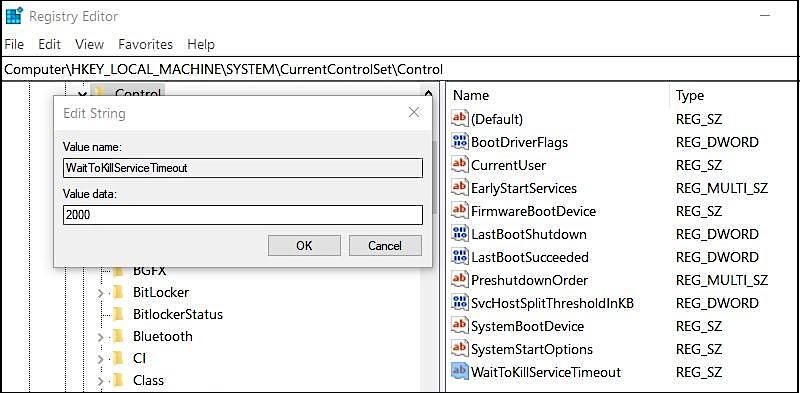The width and height of the screenshot is (800, 393).
Task: Select the LastBootShutdown value name
Action: [x=529, y=234]
